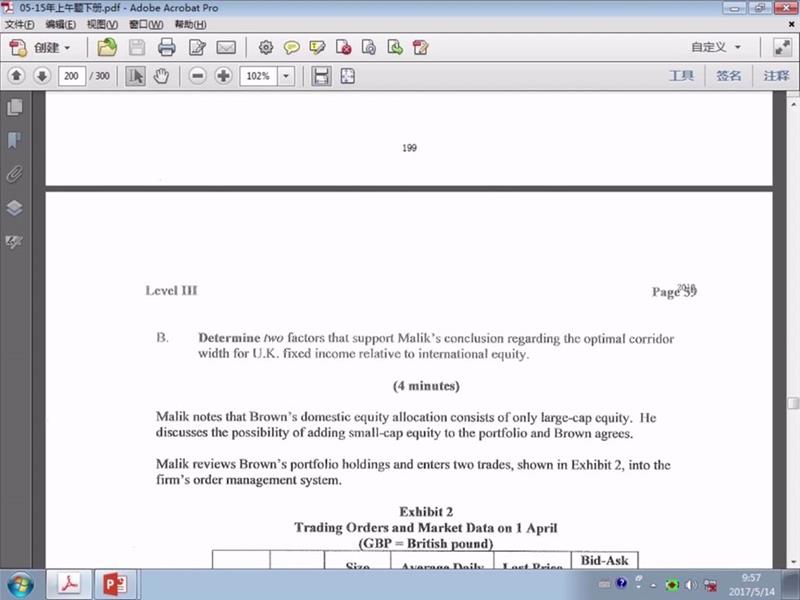Viewport: 800px width, 600px height.
Task: Open the 注释 (Comment) pane
Action: pos(776,76)
